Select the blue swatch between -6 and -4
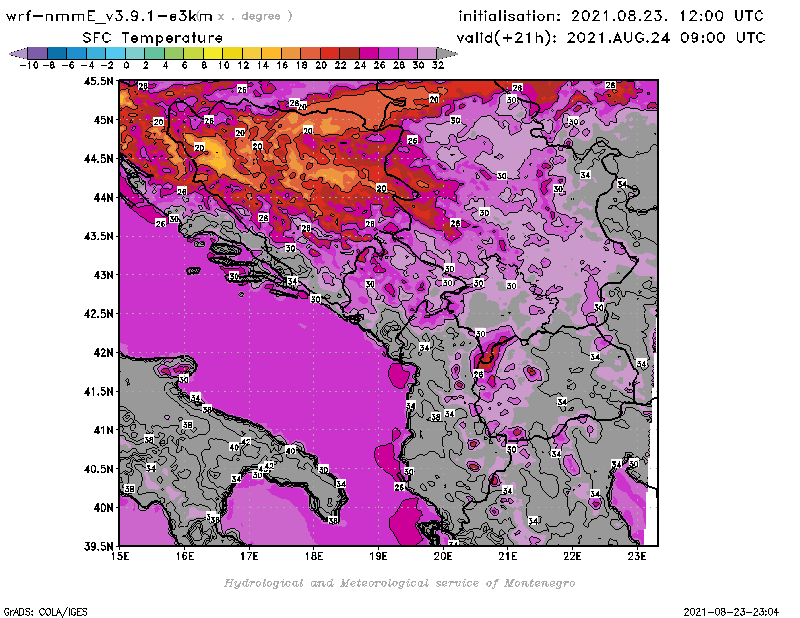Image resolution: width=800 pixels, height=618 pixels. click(x=77, y=53)
